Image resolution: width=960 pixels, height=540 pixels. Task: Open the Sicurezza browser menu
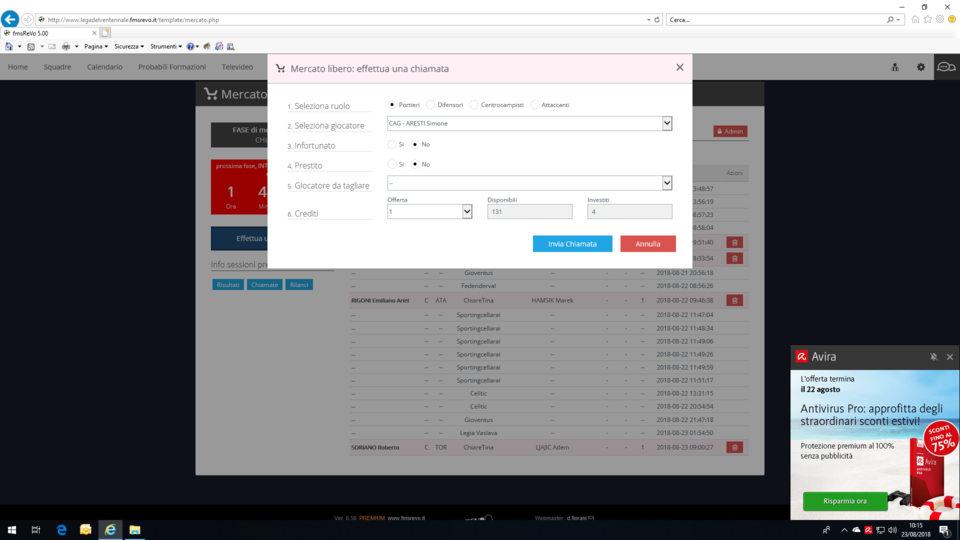coord(128,46)
